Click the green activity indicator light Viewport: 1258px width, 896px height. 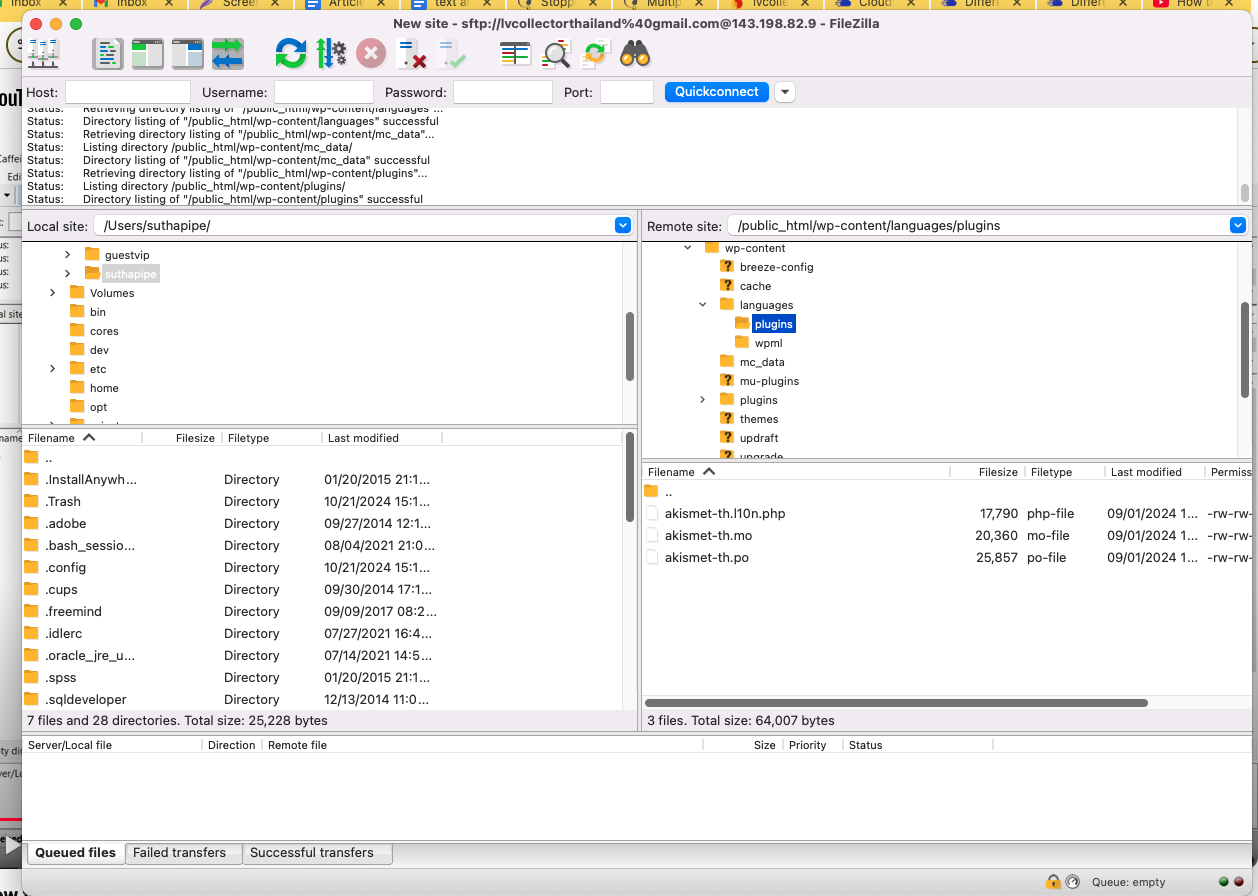click(1224, 882)
